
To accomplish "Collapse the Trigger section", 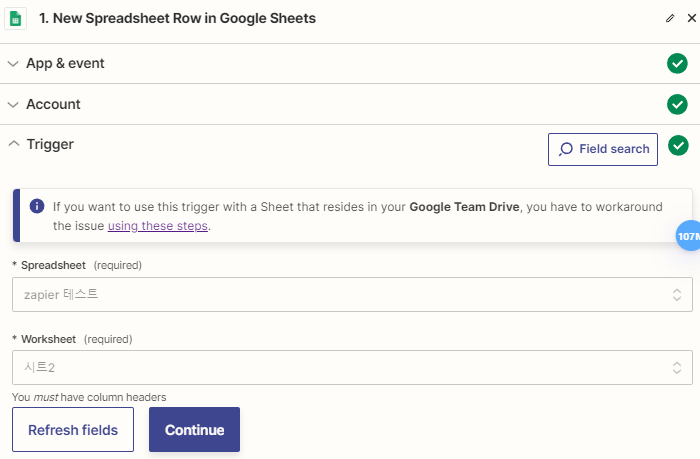I will (14, 144).
